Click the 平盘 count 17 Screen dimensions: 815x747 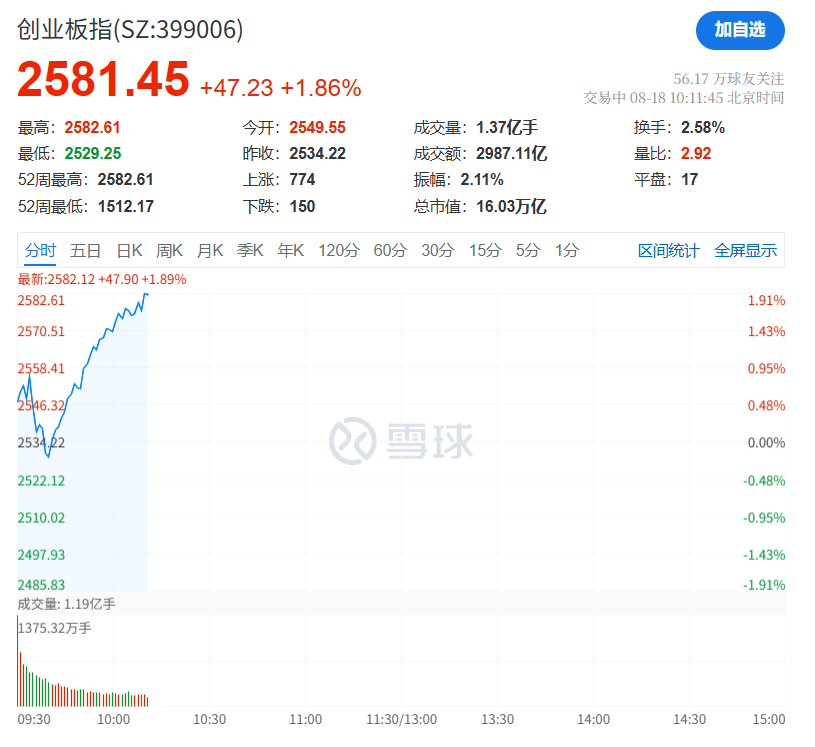(x=689, y=180)
